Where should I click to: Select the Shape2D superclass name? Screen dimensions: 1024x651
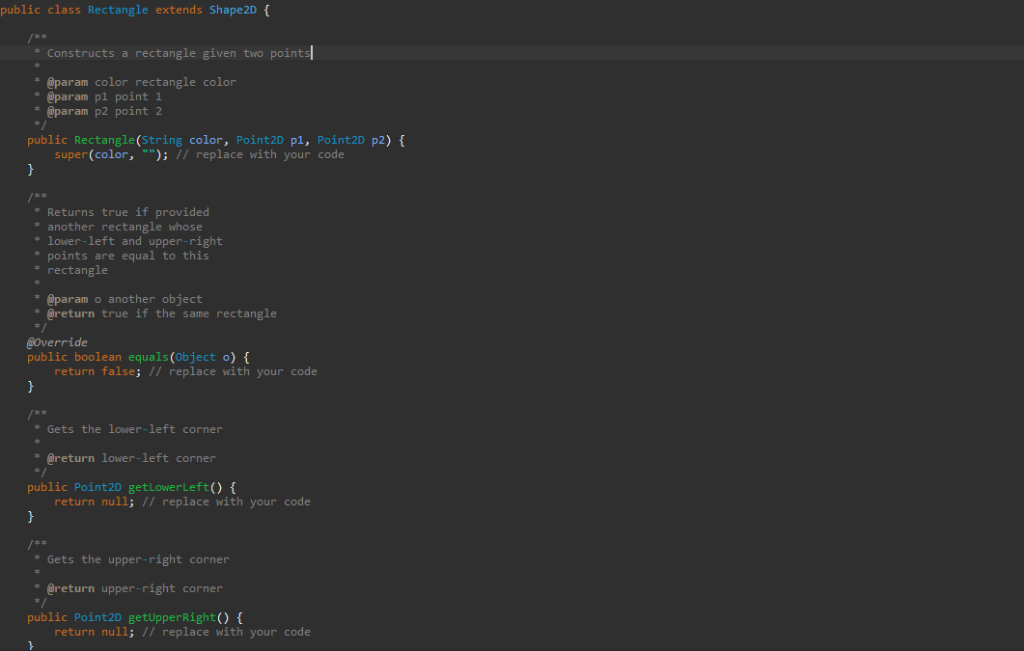pos(232,10)
